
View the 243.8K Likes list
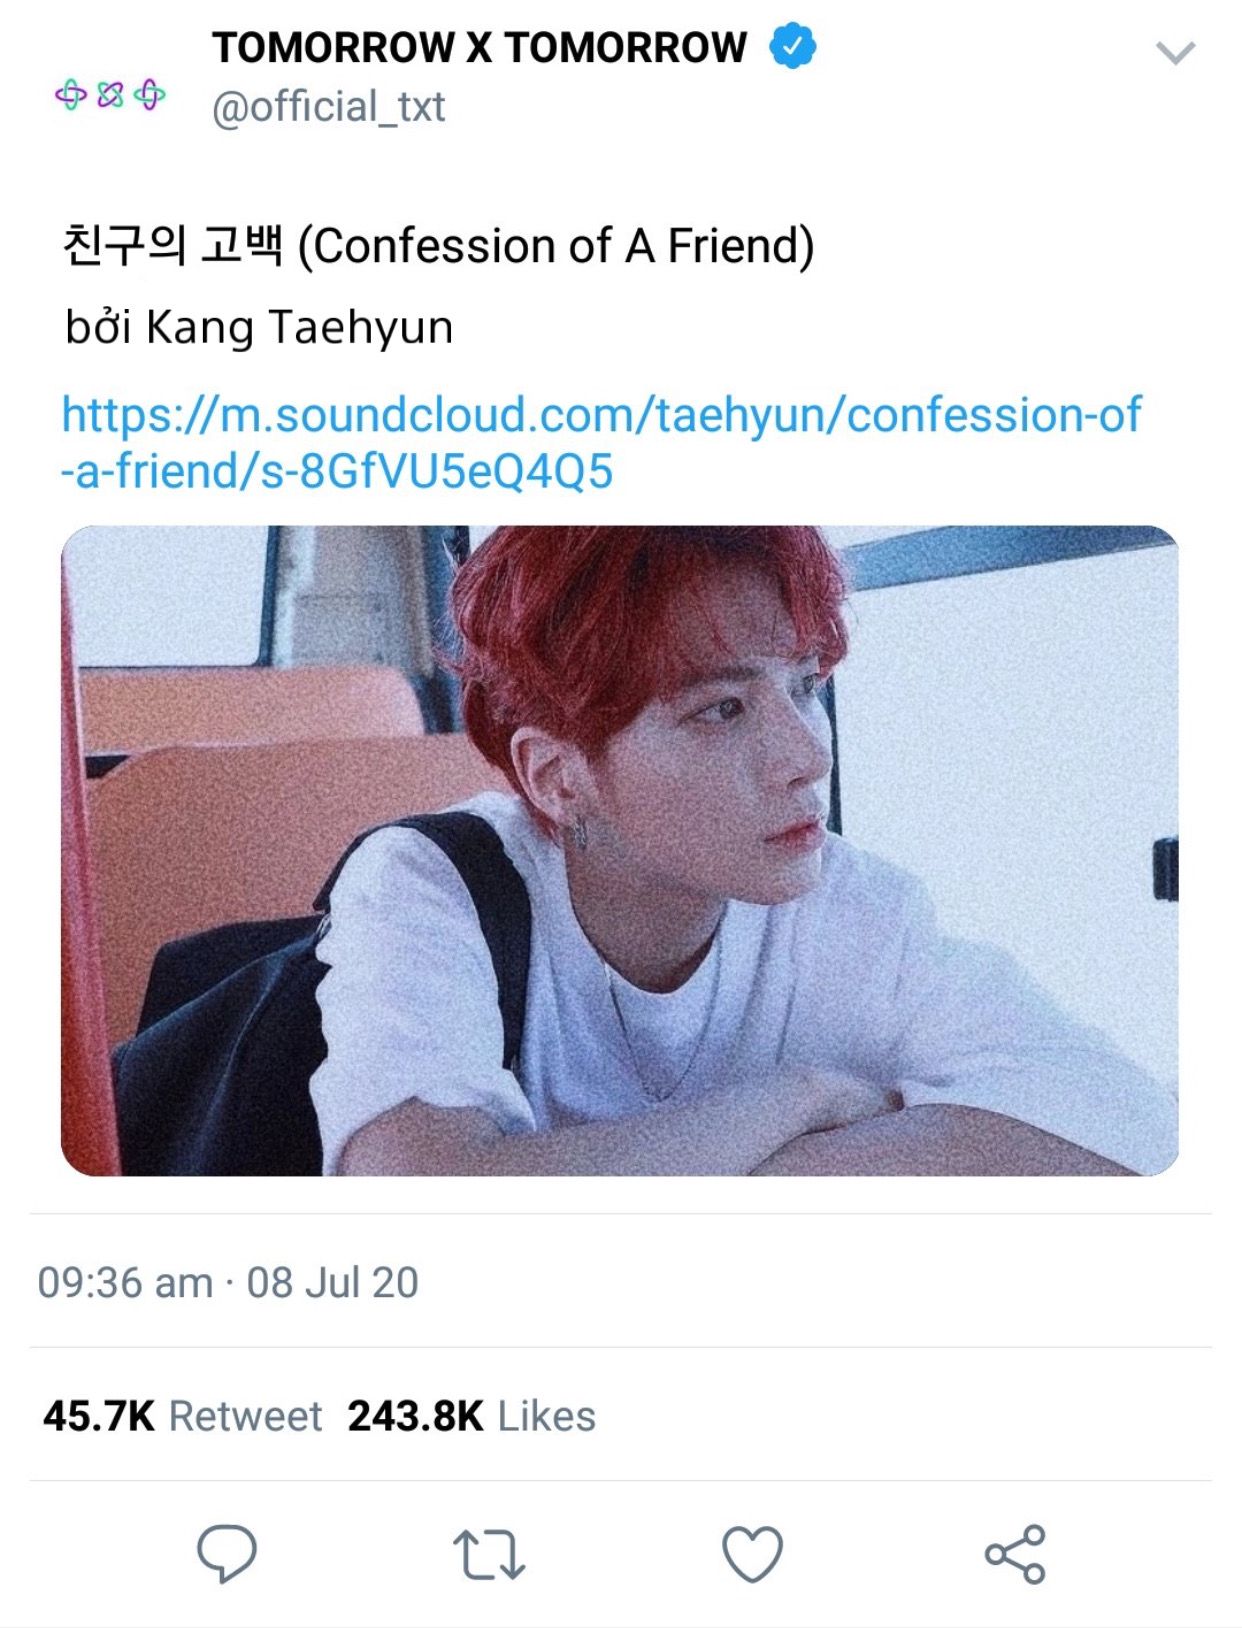point(471,1415)
